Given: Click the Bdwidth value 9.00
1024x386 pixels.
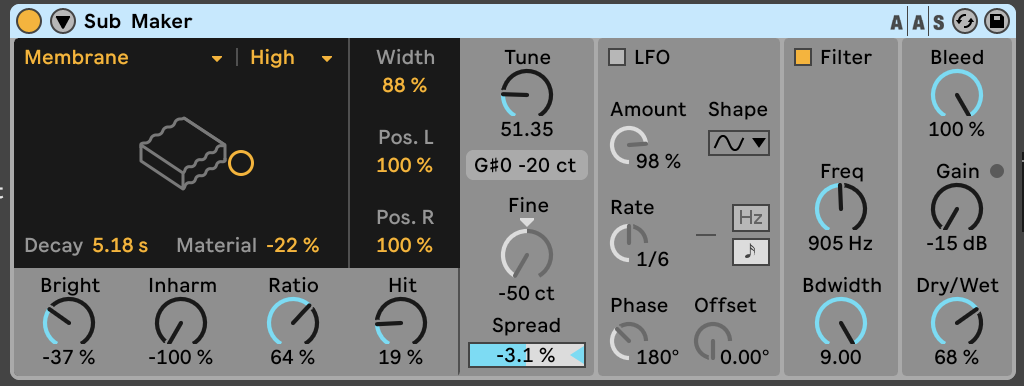Looking at the screenshot, I should (x=840, y=358).
